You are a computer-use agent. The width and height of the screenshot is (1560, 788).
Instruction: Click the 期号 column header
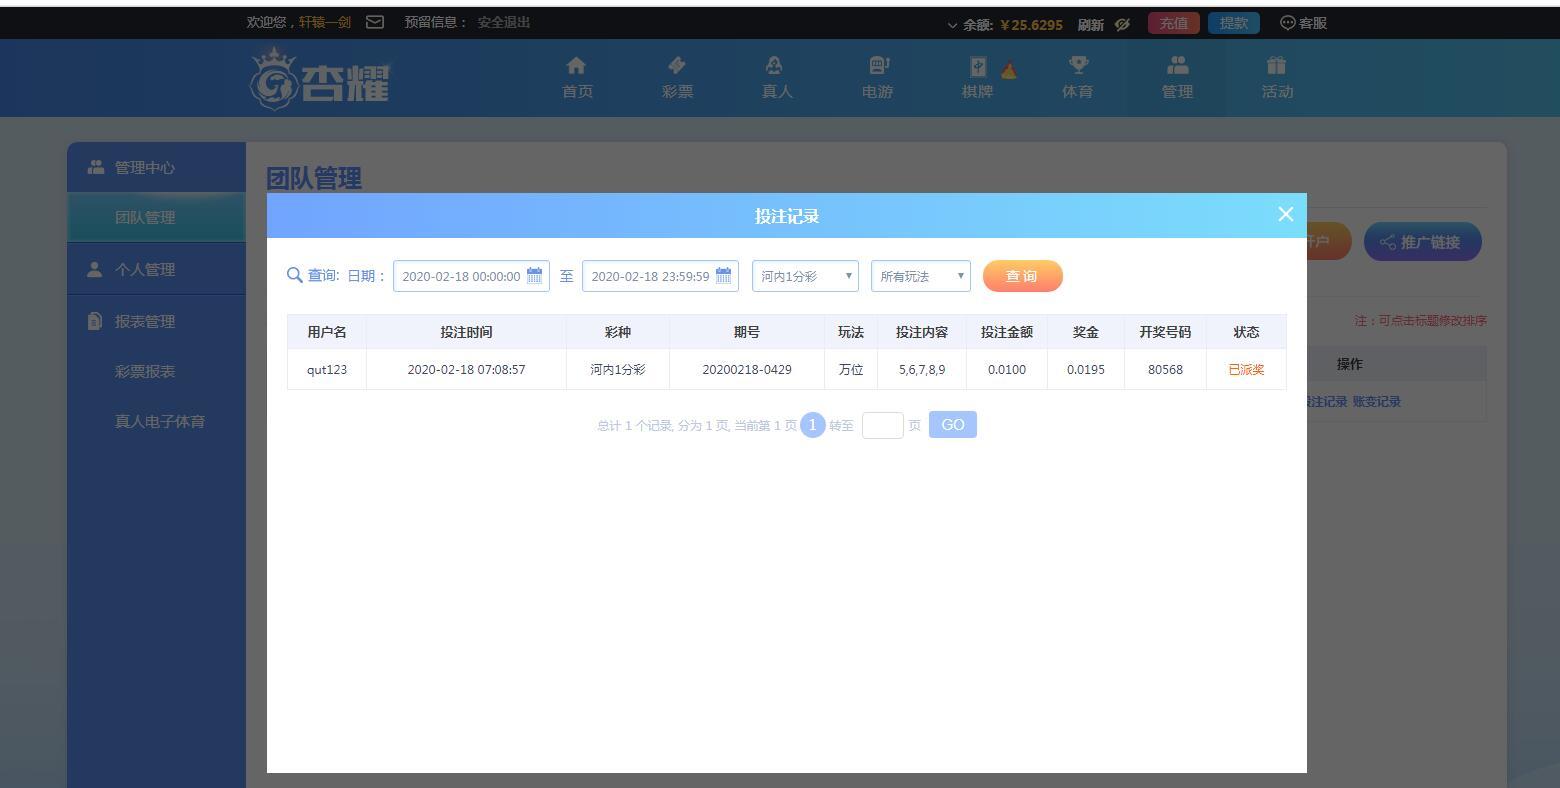point(747,332)
